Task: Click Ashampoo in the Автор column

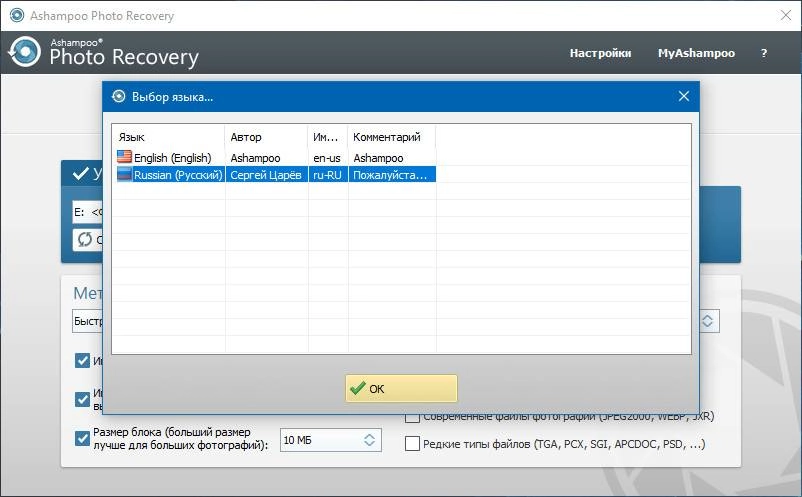Action: pyautogui.click(x=255, y=158)
